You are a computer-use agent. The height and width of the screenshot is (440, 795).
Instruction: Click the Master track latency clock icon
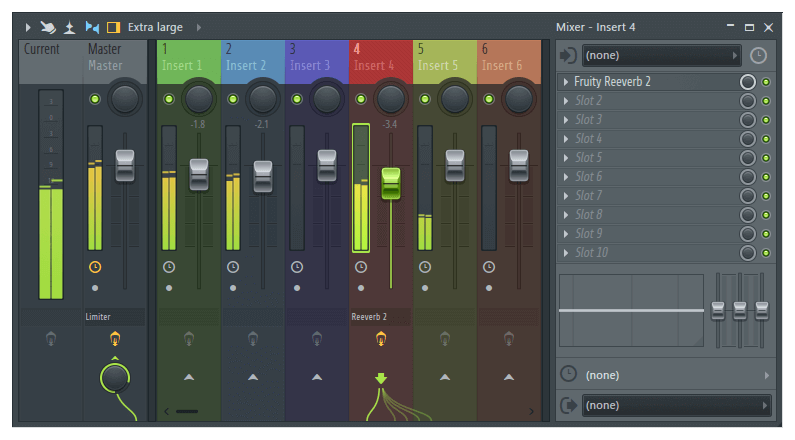[x=95, y=267]
